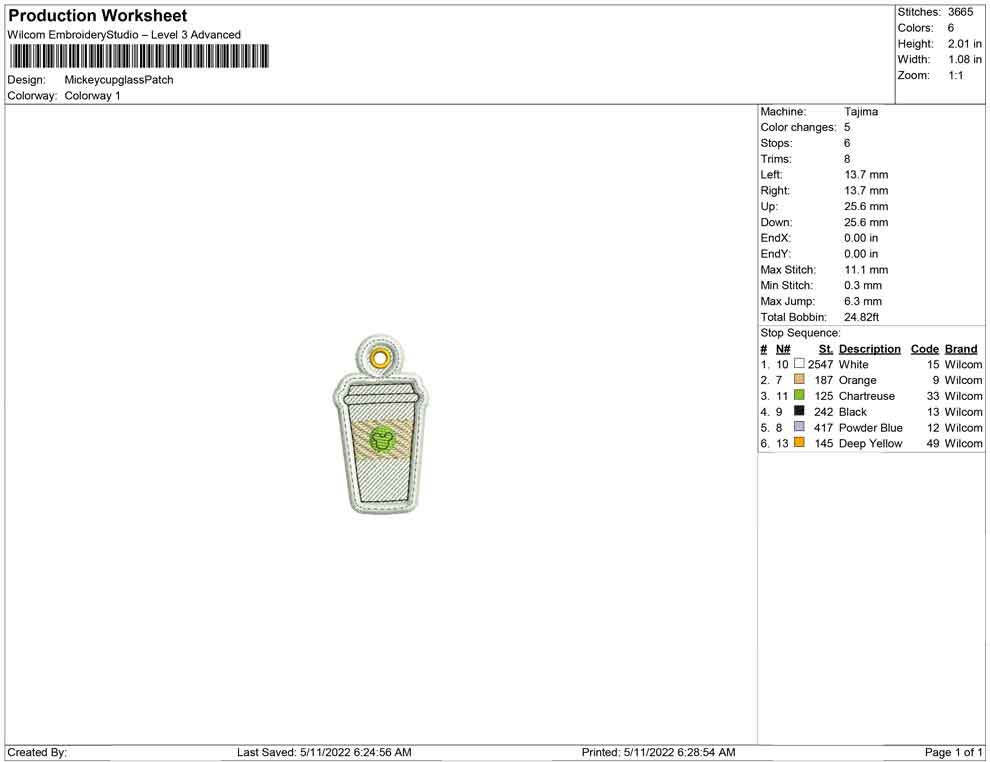Image resolution: width=990 pixels, height=762 pixels.
Task: Click the 'St.' column header
Action: [826, 349]
